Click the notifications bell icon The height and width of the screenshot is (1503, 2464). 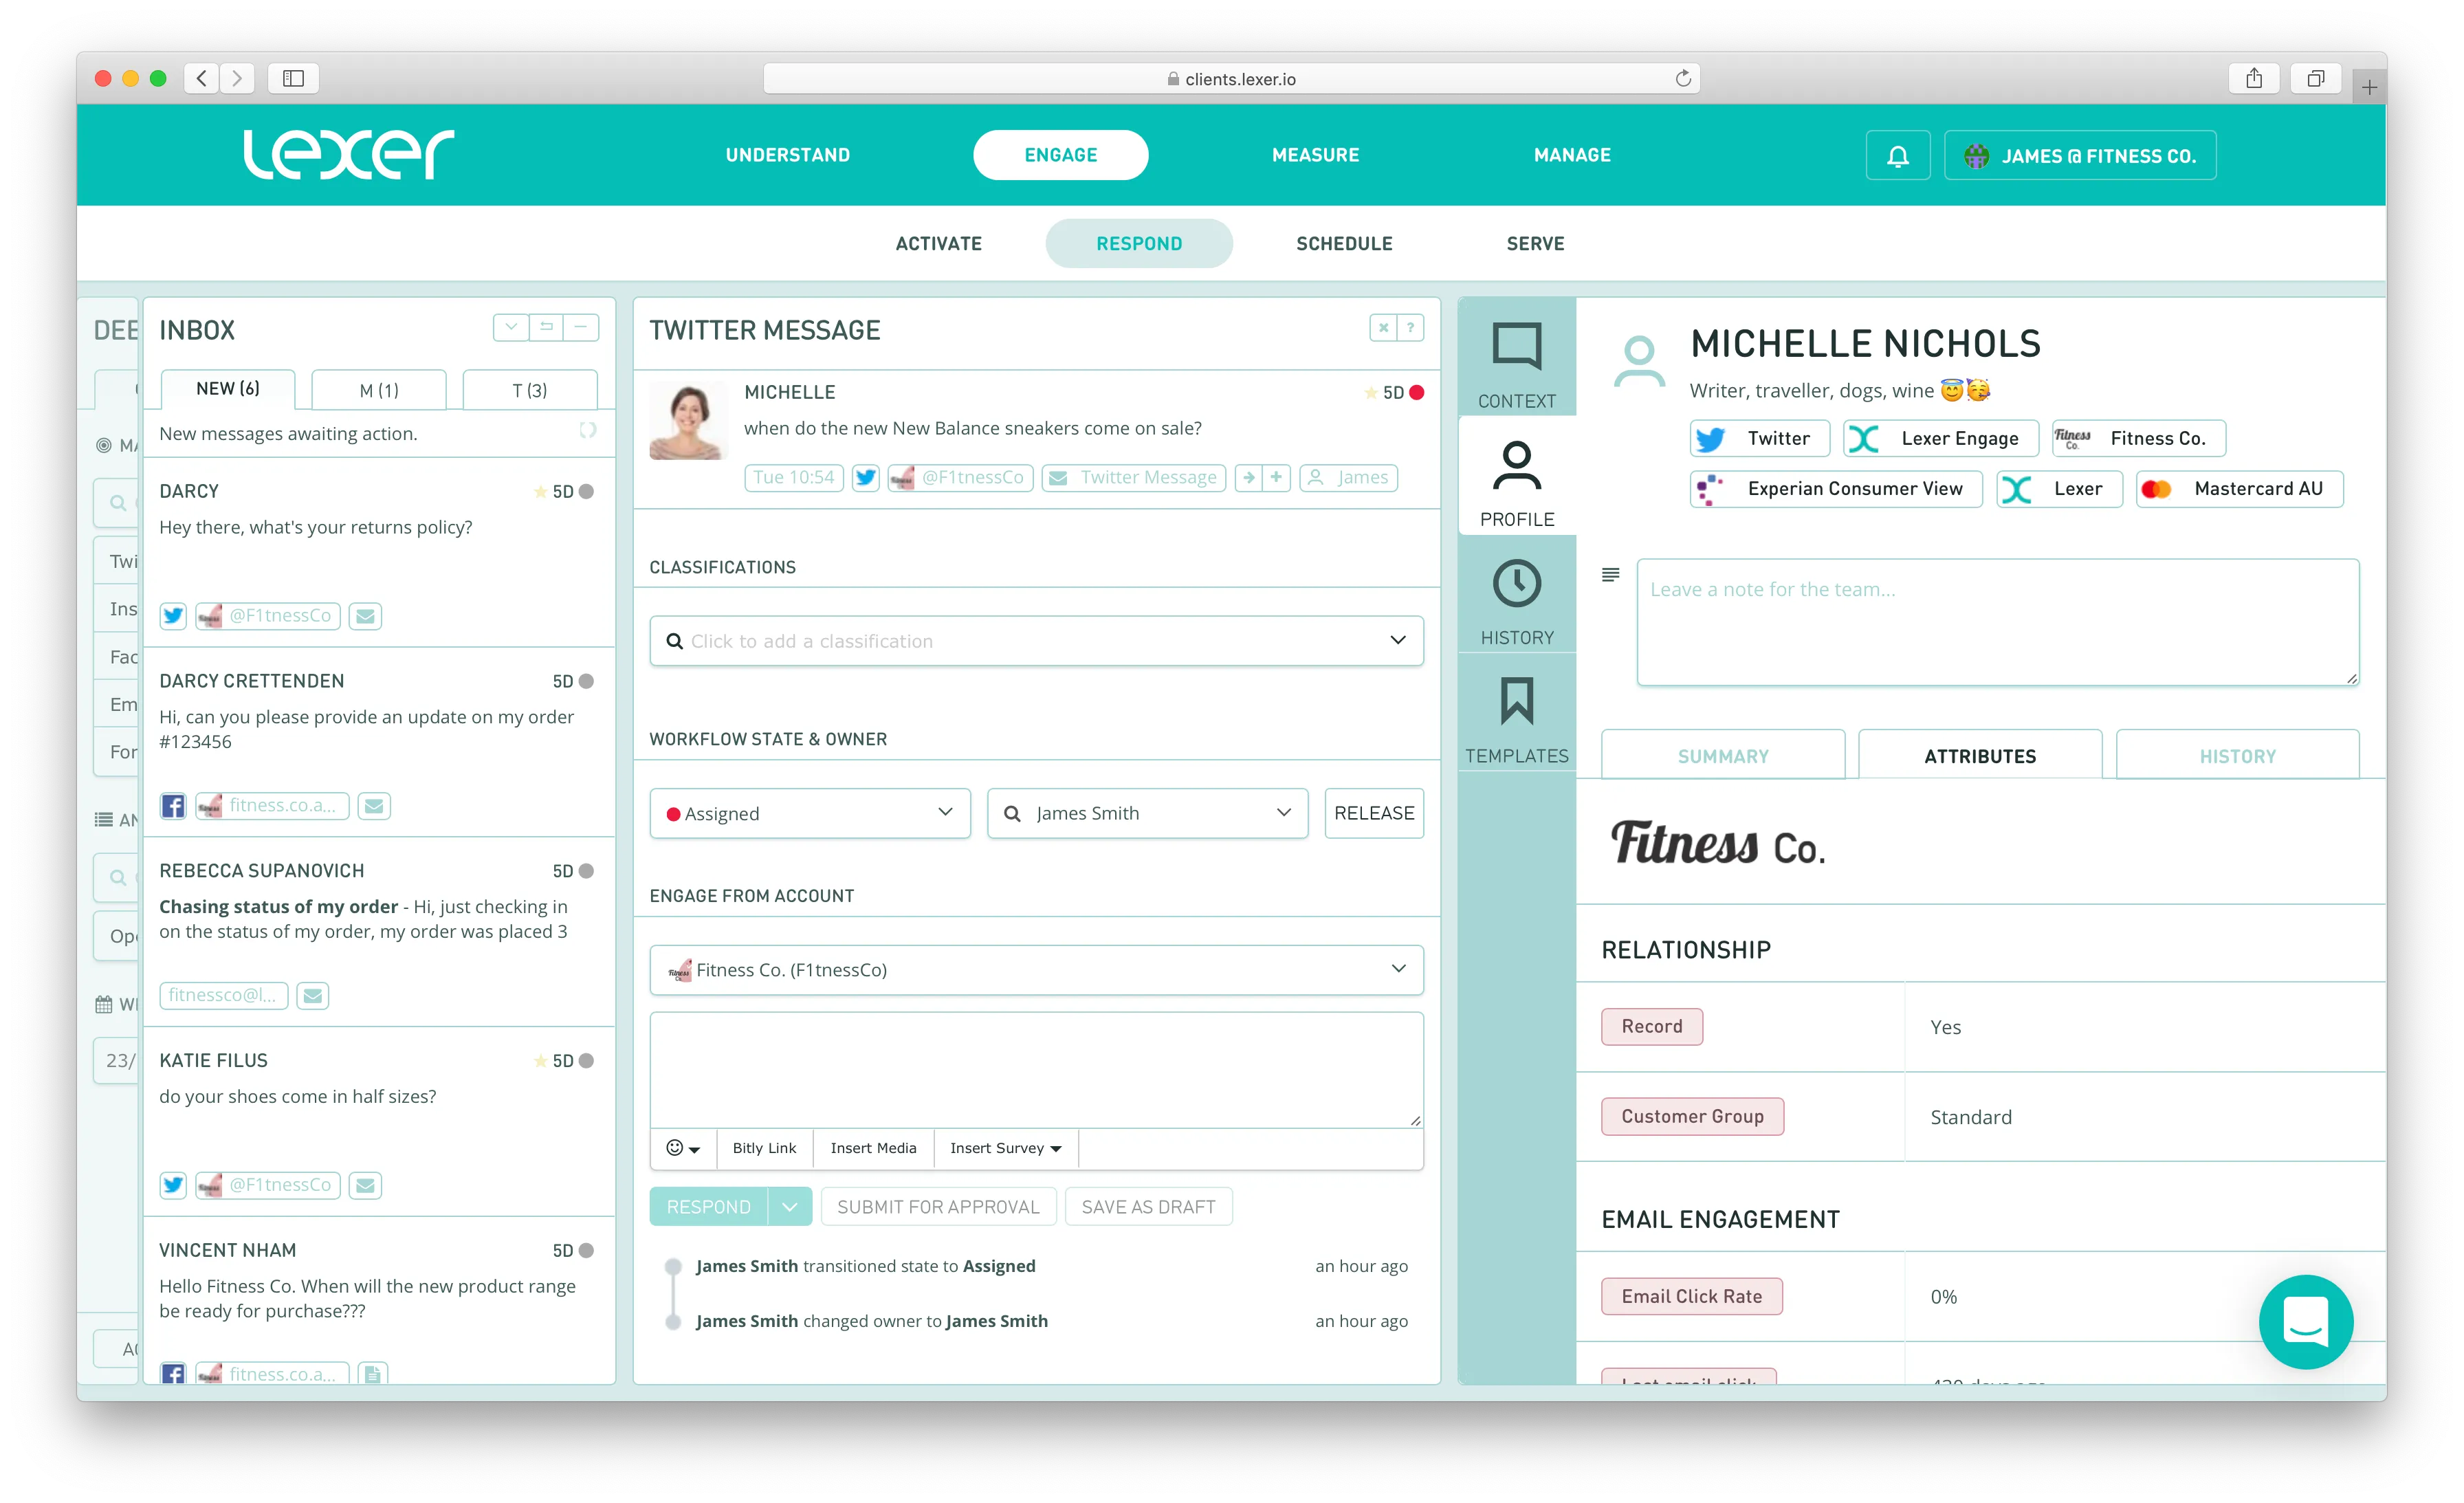1897,156
